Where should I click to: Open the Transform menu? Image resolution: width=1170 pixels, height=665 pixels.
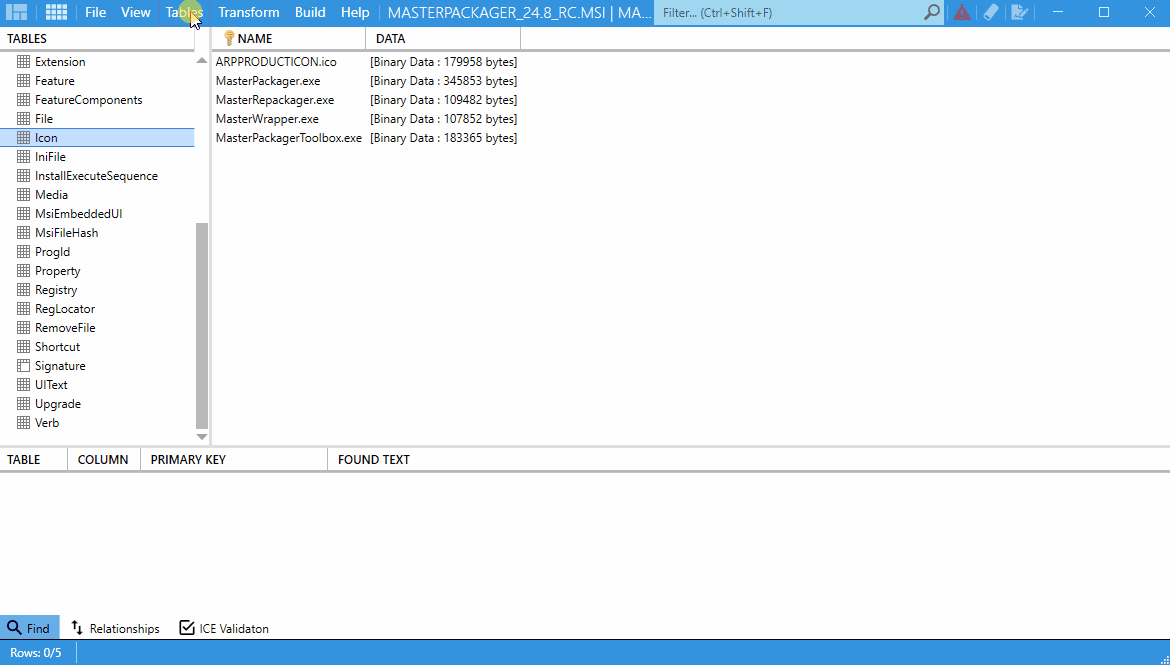(x=248, y=13)
